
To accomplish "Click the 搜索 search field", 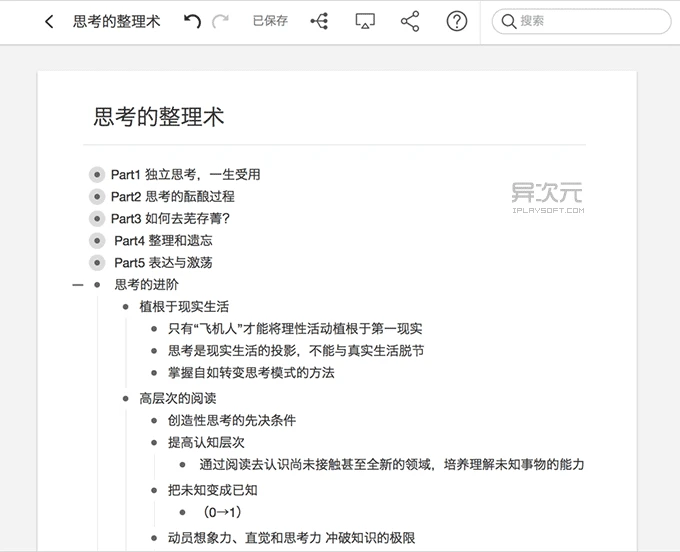I will click(x=590, y=21).
